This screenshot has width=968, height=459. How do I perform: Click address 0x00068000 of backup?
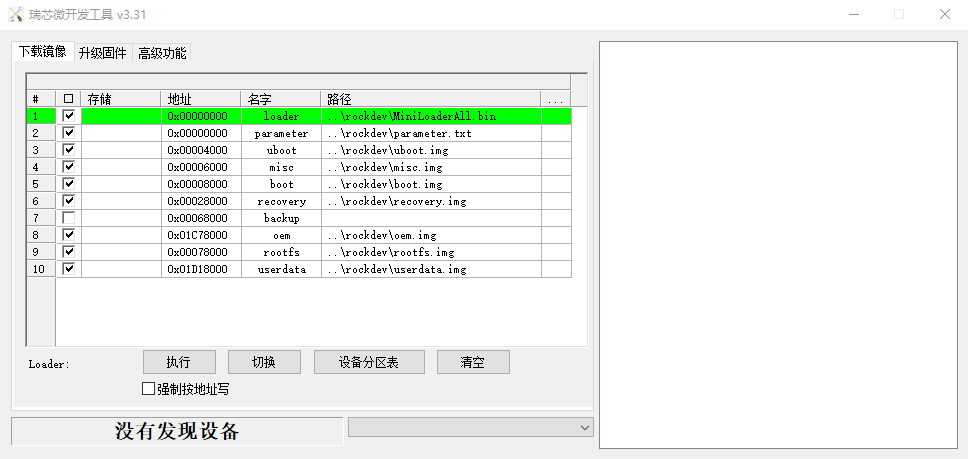pos(201,218)
